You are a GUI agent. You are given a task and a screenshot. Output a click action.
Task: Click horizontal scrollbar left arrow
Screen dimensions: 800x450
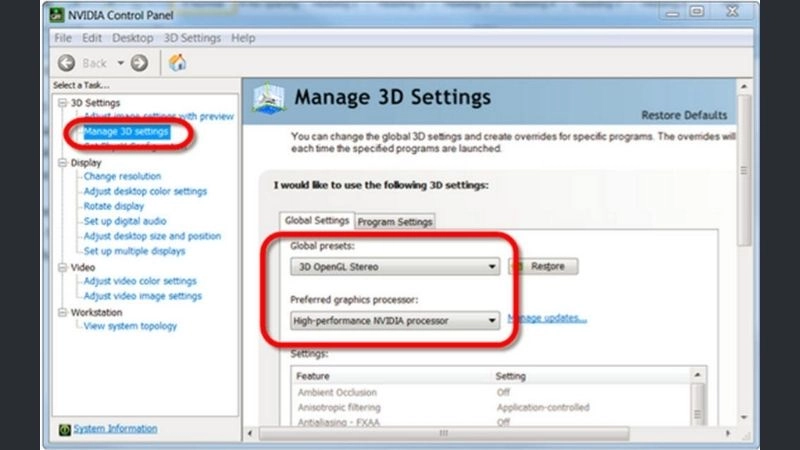point(249,434)
